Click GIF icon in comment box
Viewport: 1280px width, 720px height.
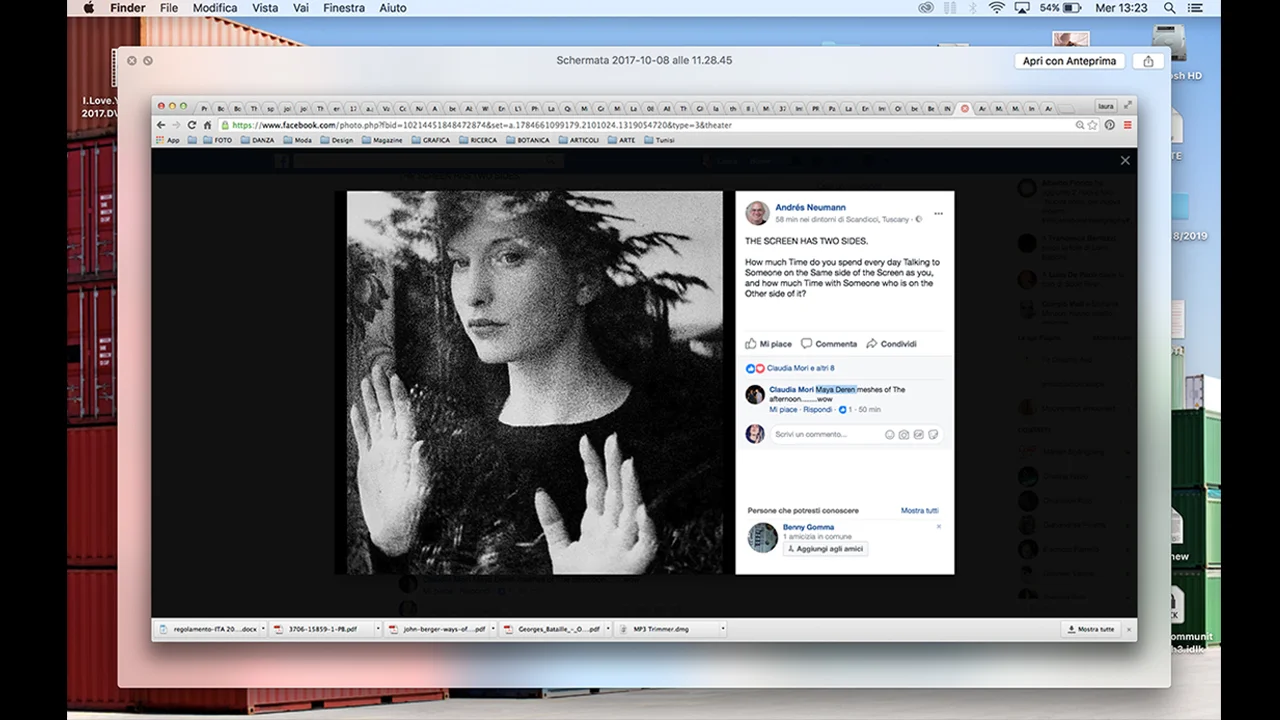[918, 435]
